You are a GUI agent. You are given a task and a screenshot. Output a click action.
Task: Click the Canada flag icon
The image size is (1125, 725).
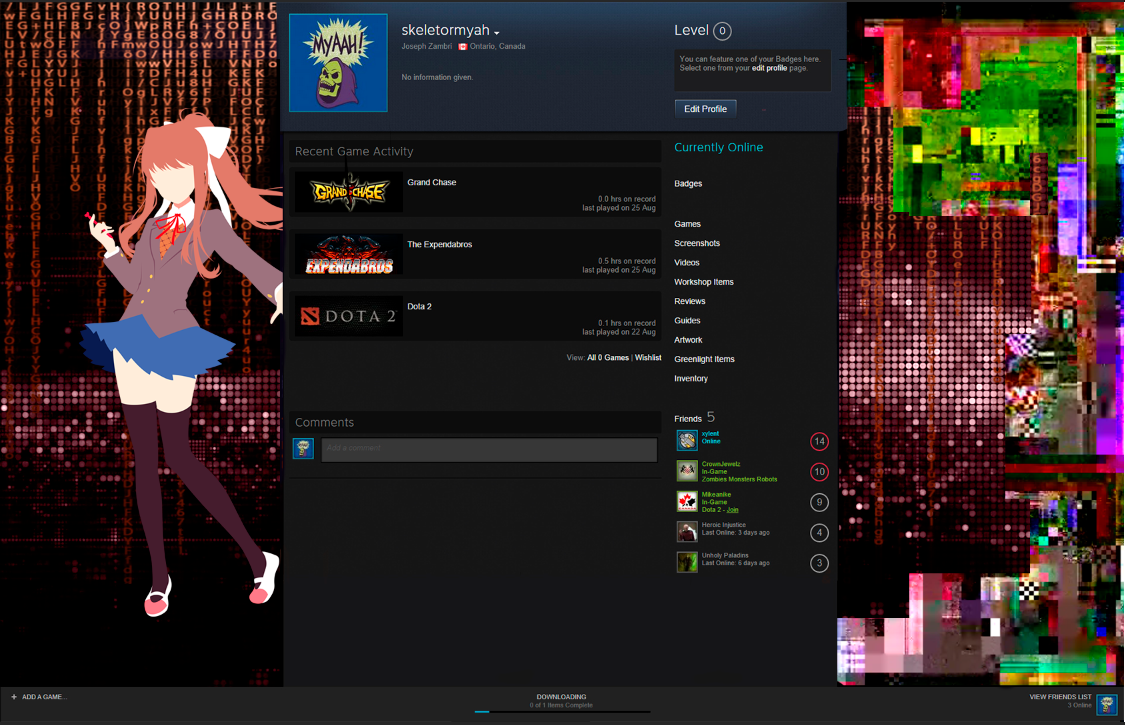click(x=463, y=47)
